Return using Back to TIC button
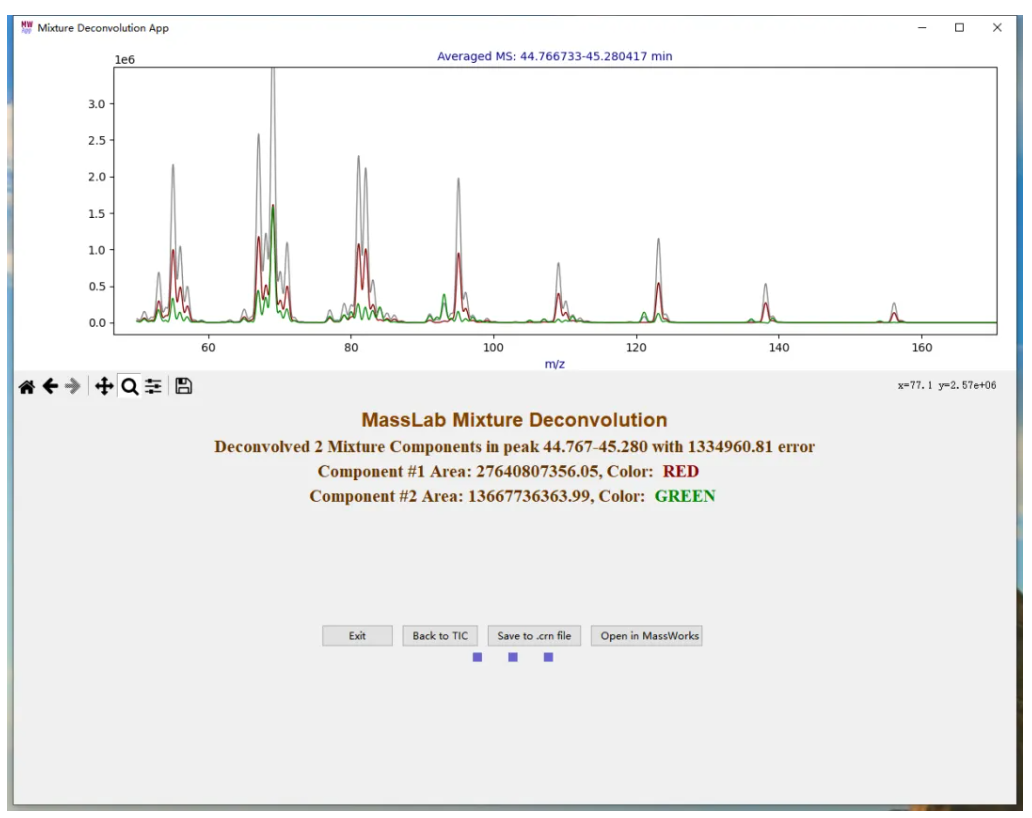 pyautogui.click(x=440, y=636)
